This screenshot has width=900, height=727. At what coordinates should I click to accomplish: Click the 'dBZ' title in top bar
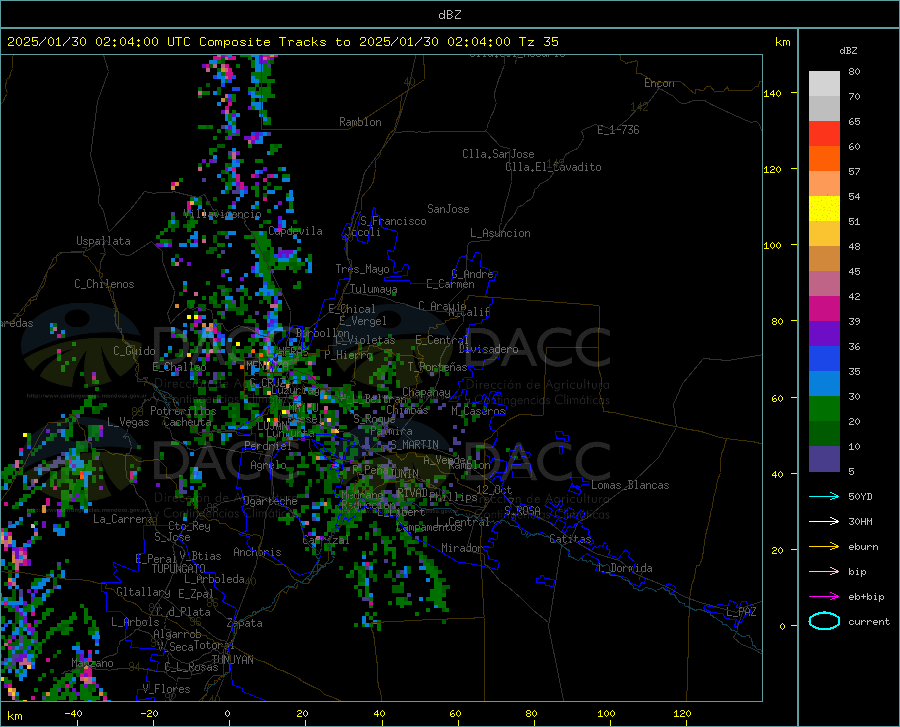449,14
